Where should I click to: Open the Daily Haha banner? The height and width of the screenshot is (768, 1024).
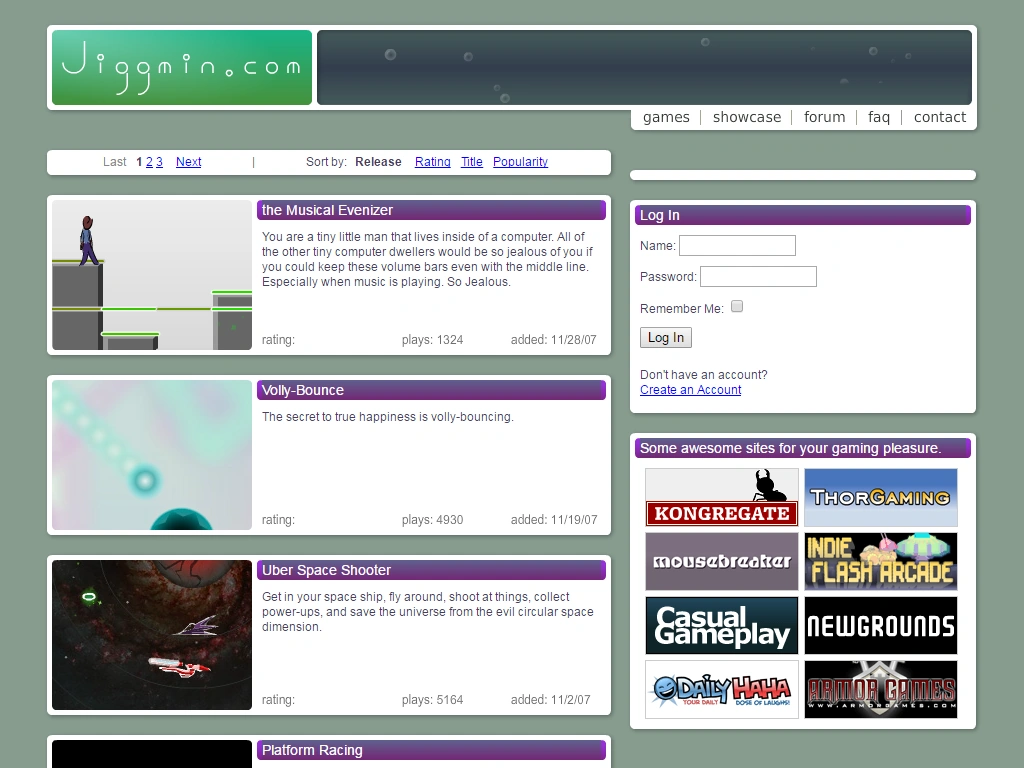(722, 689)
